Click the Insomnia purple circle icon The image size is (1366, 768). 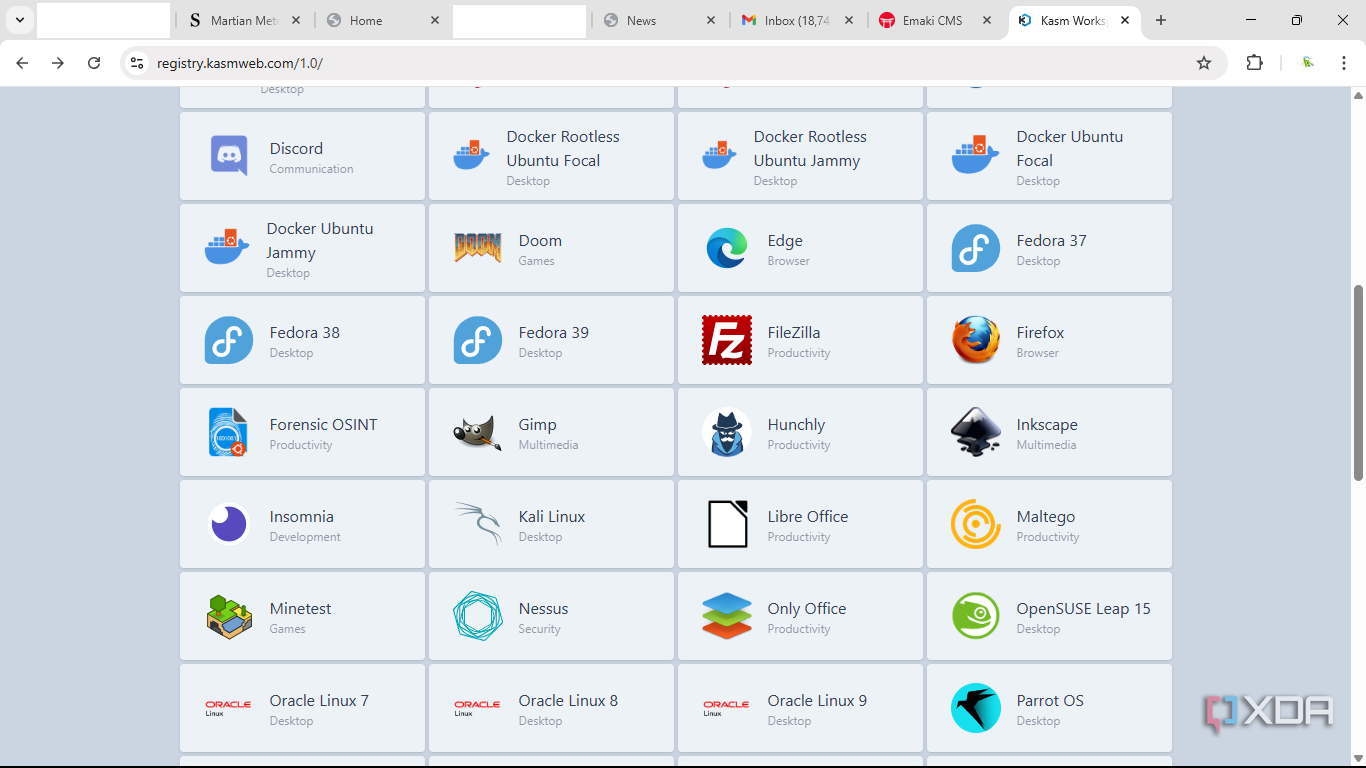tap(229, 524)
